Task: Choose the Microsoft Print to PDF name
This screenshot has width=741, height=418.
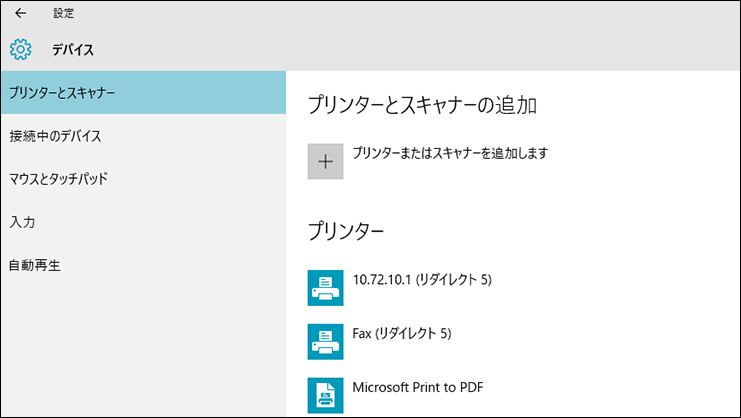Action: tap(418, 387)
